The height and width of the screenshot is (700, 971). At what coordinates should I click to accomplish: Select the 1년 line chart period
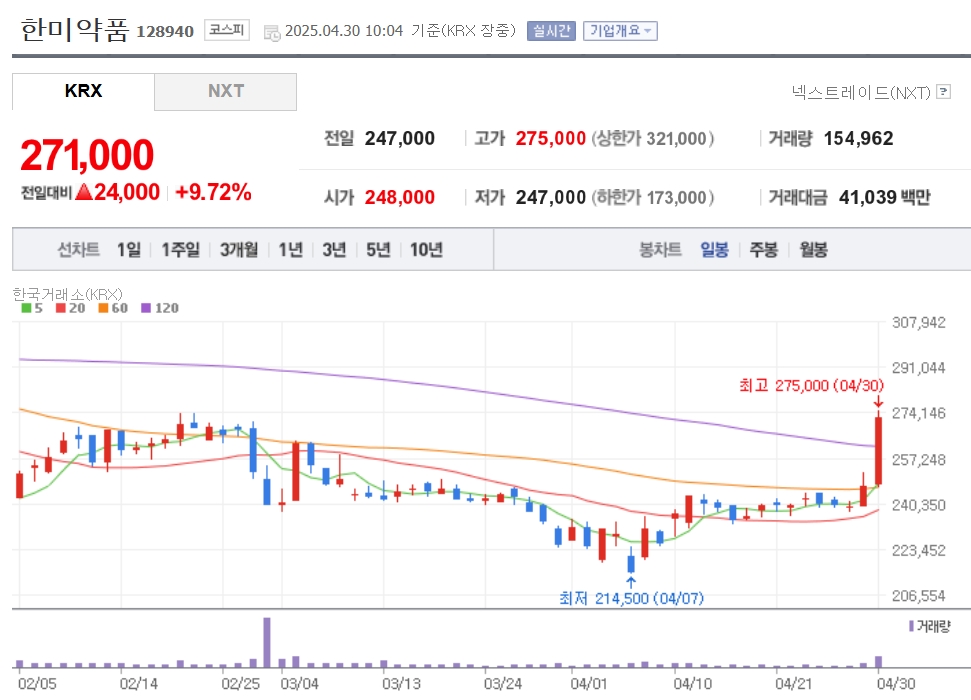pyautogui.click(x=290, y=250)
